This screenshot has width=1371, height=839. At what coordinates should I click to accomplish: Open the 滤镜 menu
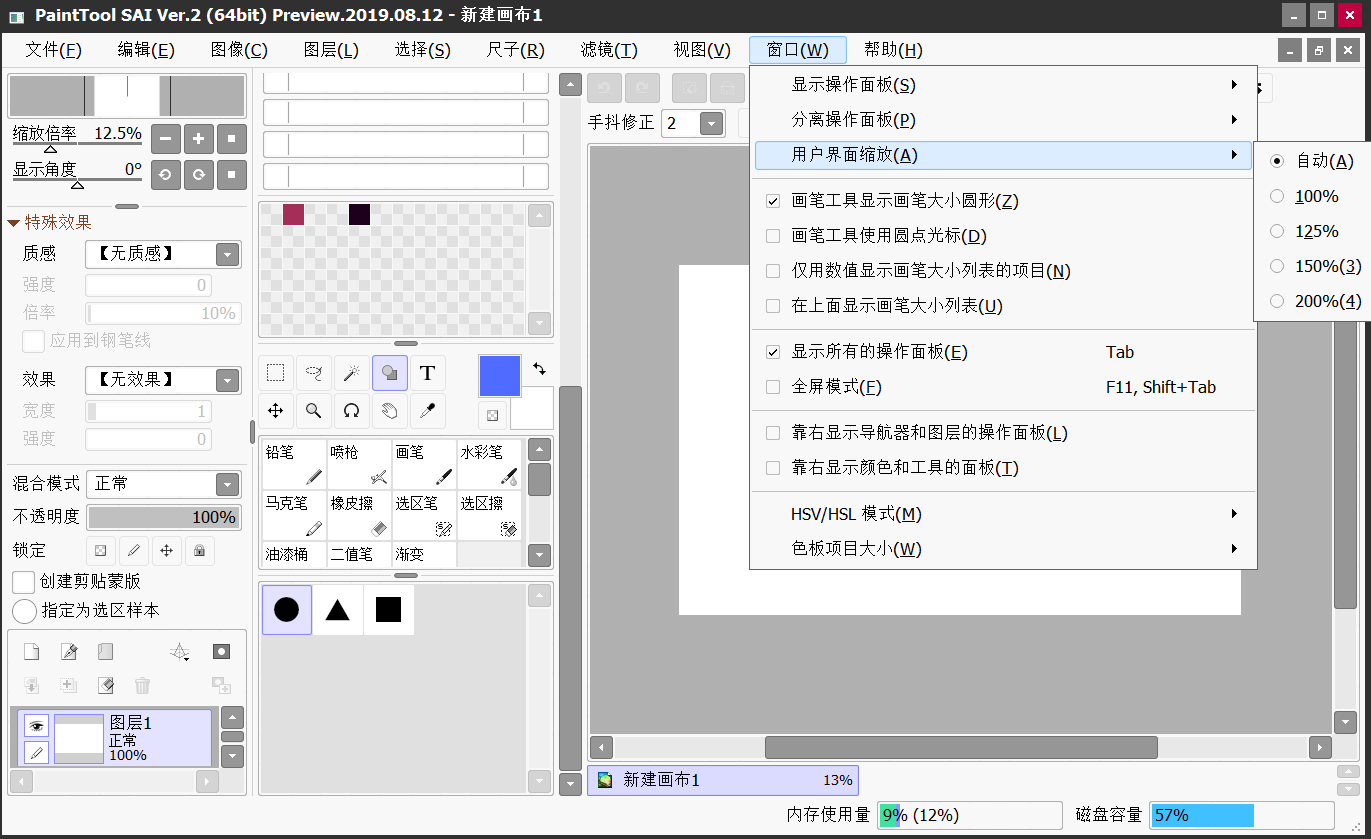click(x=609, y=50)
